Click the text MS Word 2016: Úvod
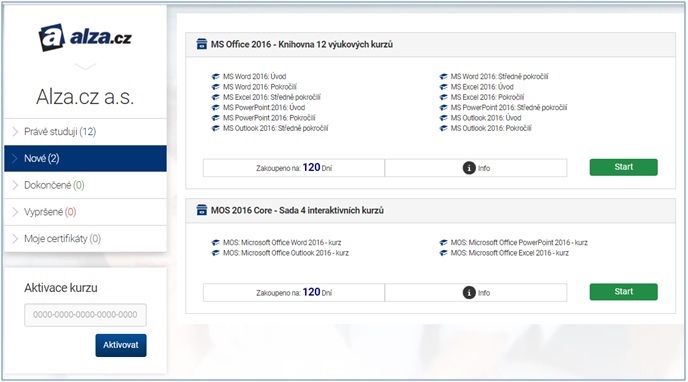688x382 pixels. pyautogui.click(x=254, y=76)
